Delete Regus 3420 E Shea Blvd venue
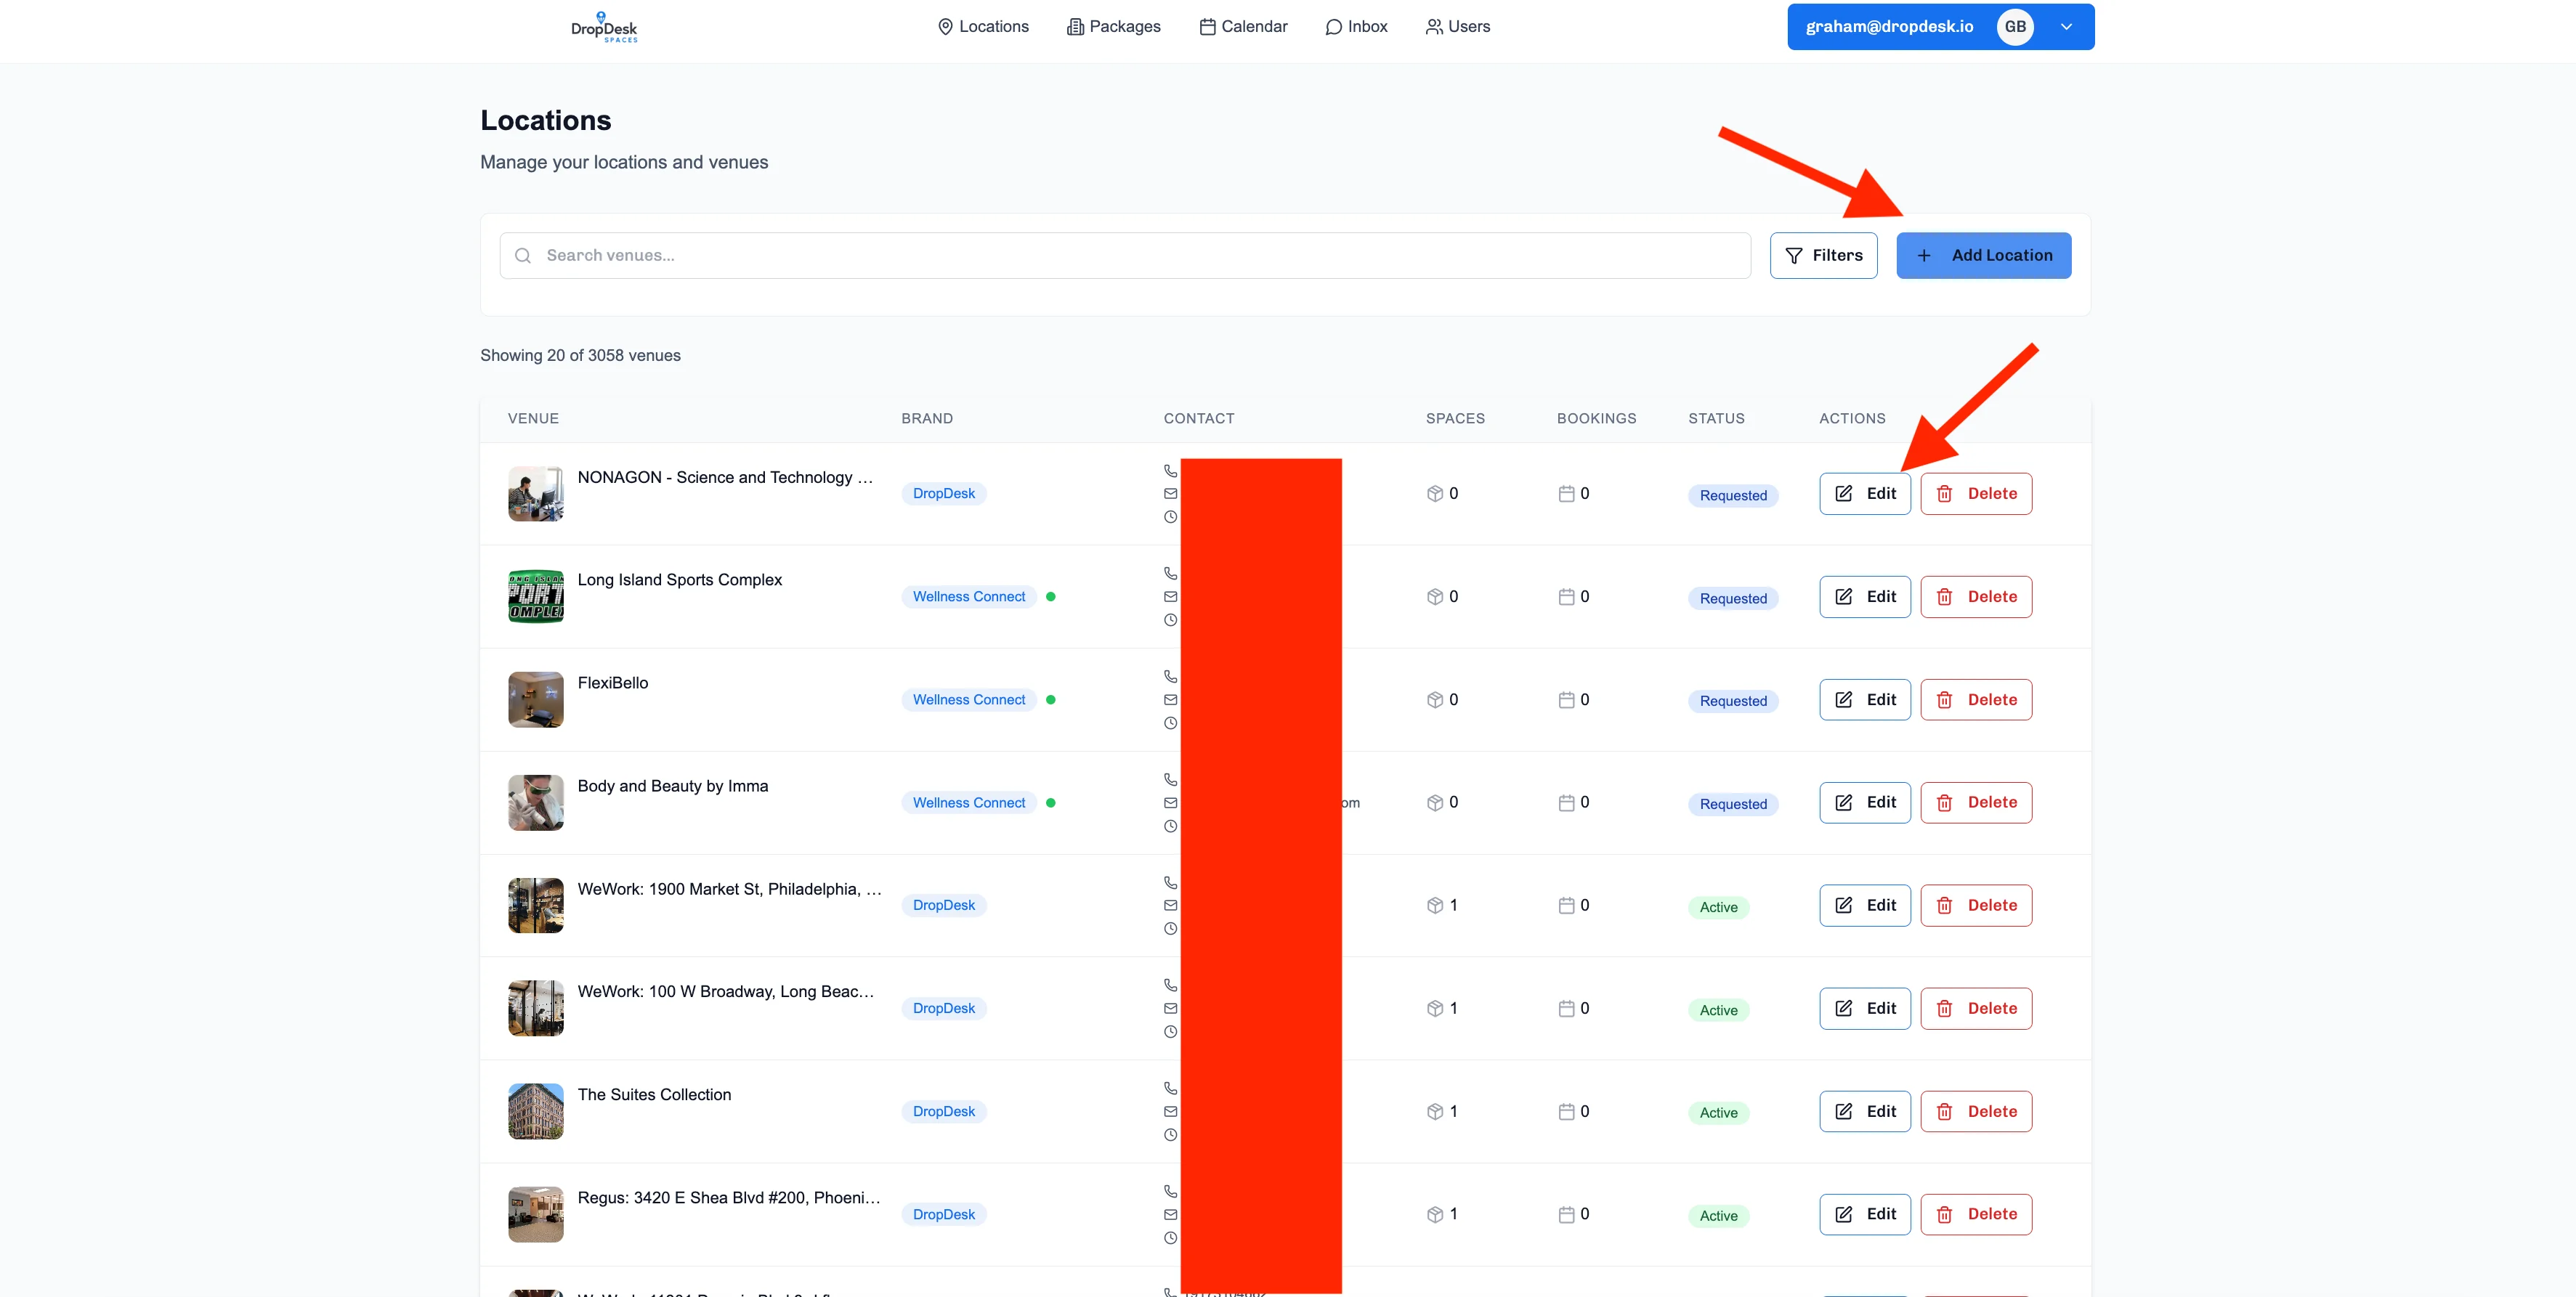This screenshot has height=1297, width=2576. coord(1976,1215)
